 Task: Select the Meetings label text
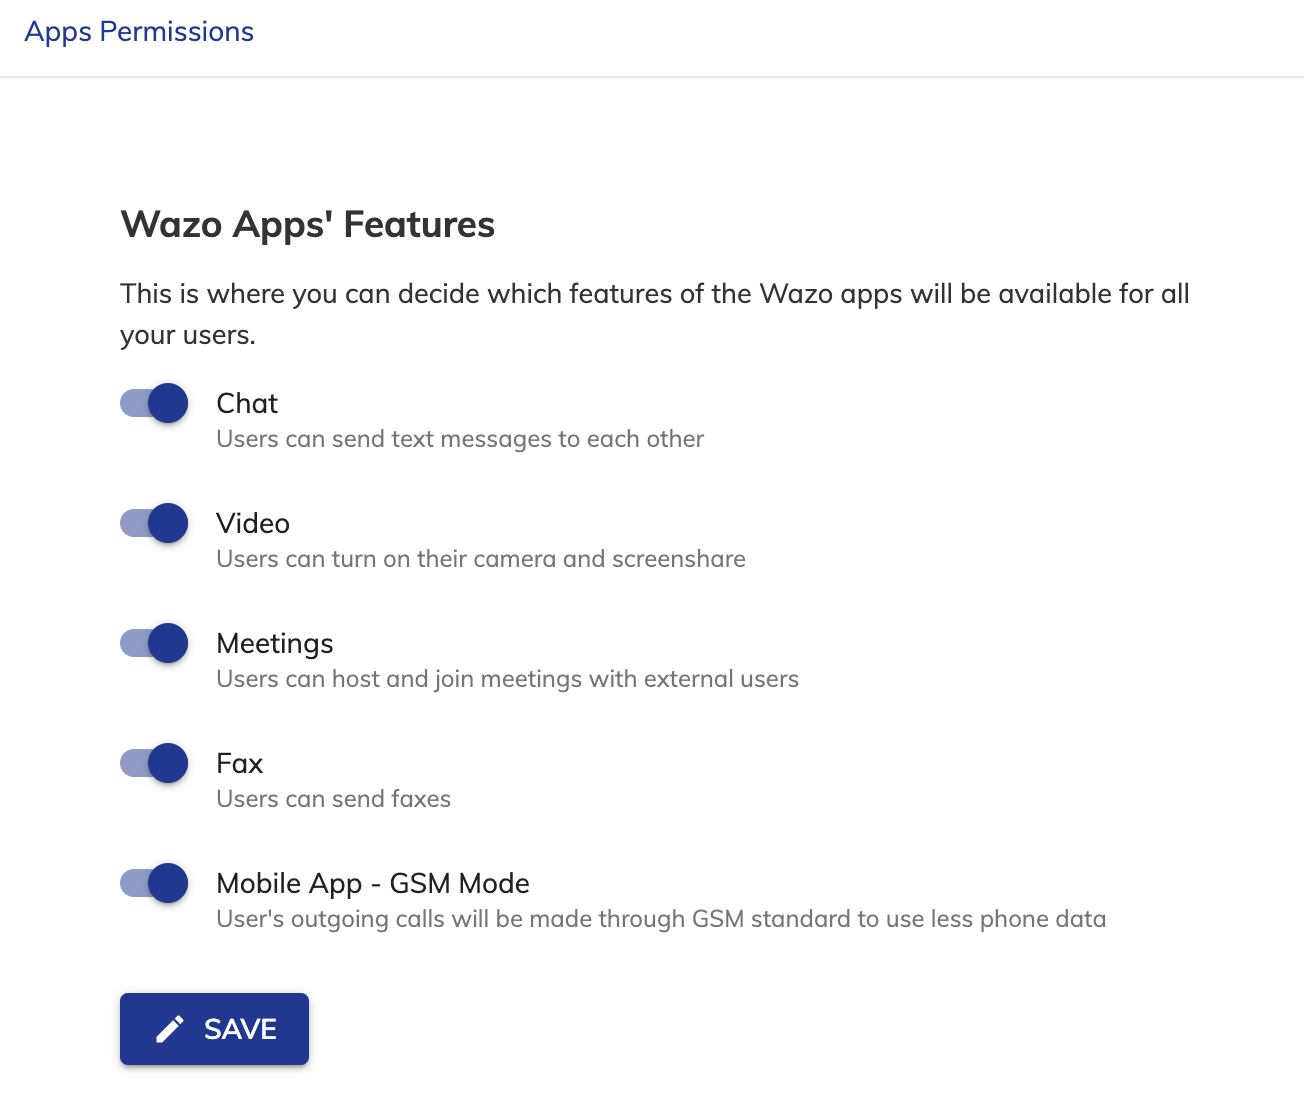pos(275,644)
